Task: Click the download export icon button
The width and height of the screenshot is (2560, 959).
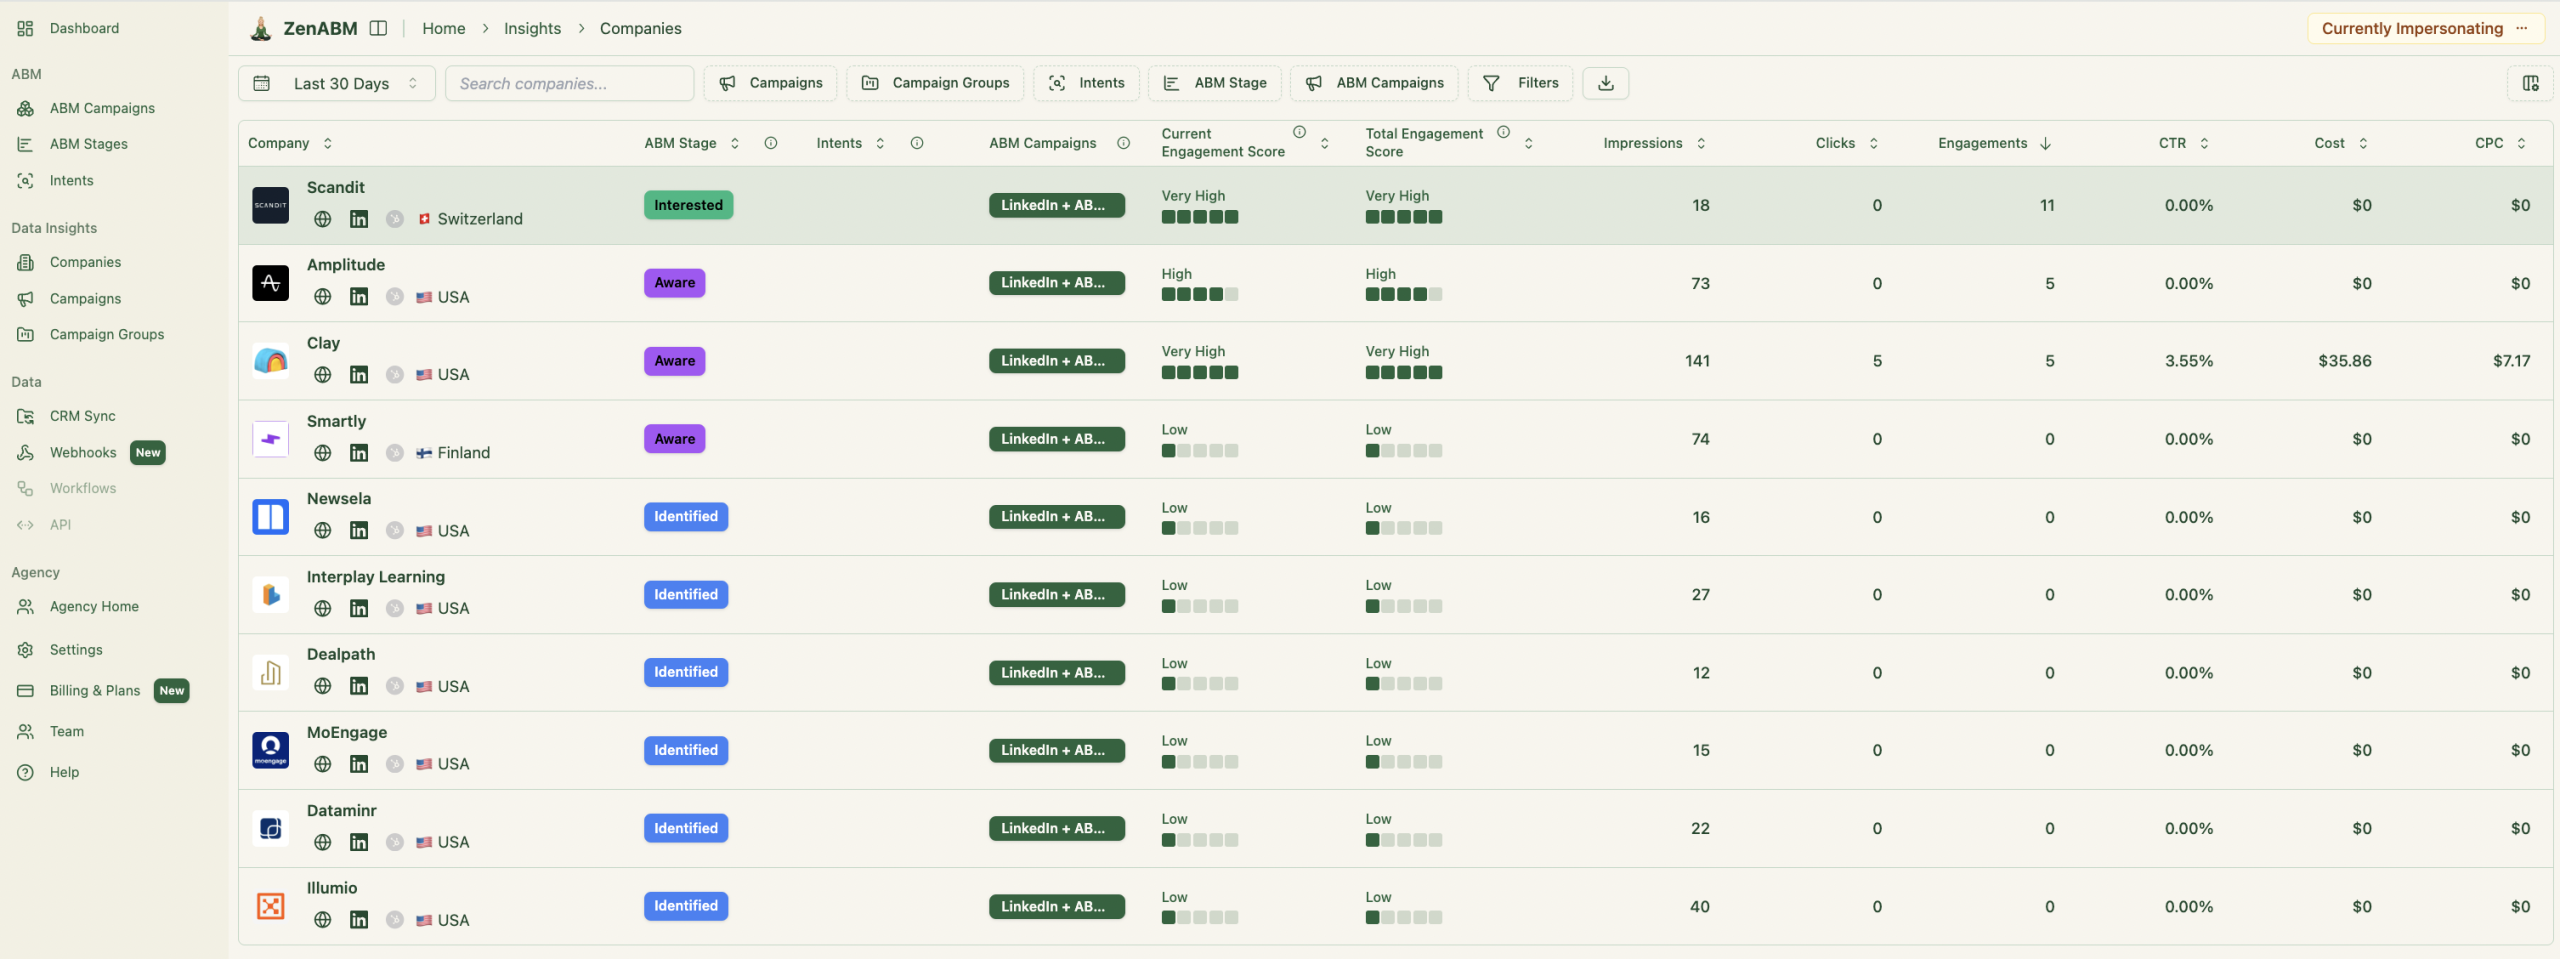Action: click(1605, 83)
